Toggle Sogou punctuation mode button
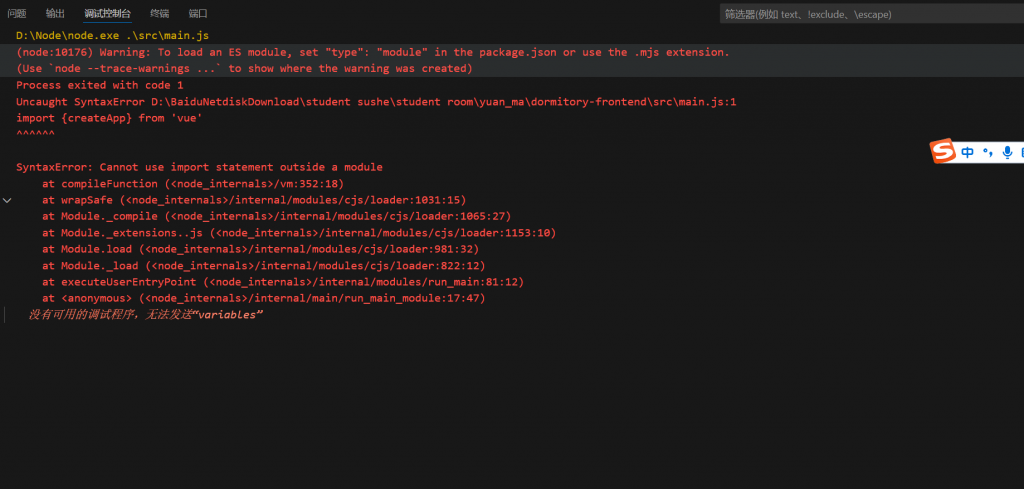Image resolution: width=1024 pixels, height=489 pixels. click(x=988, y=152)
